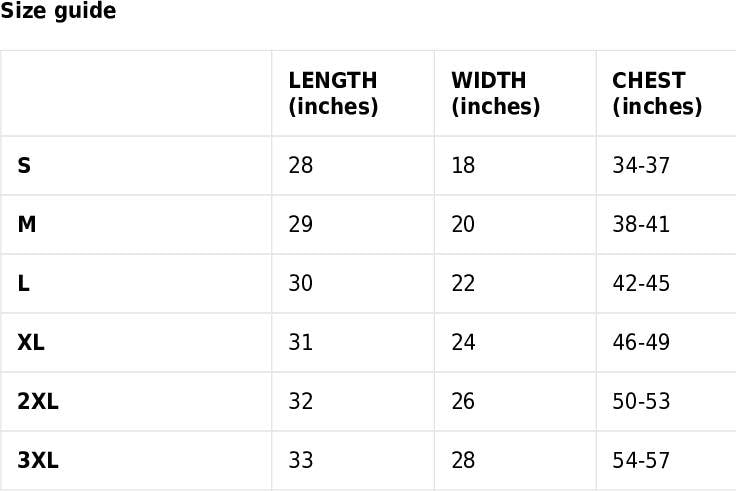Select the WIDTH (inches) column header
736x491 pixels.
pyautogui.click(x=495, y=93)
